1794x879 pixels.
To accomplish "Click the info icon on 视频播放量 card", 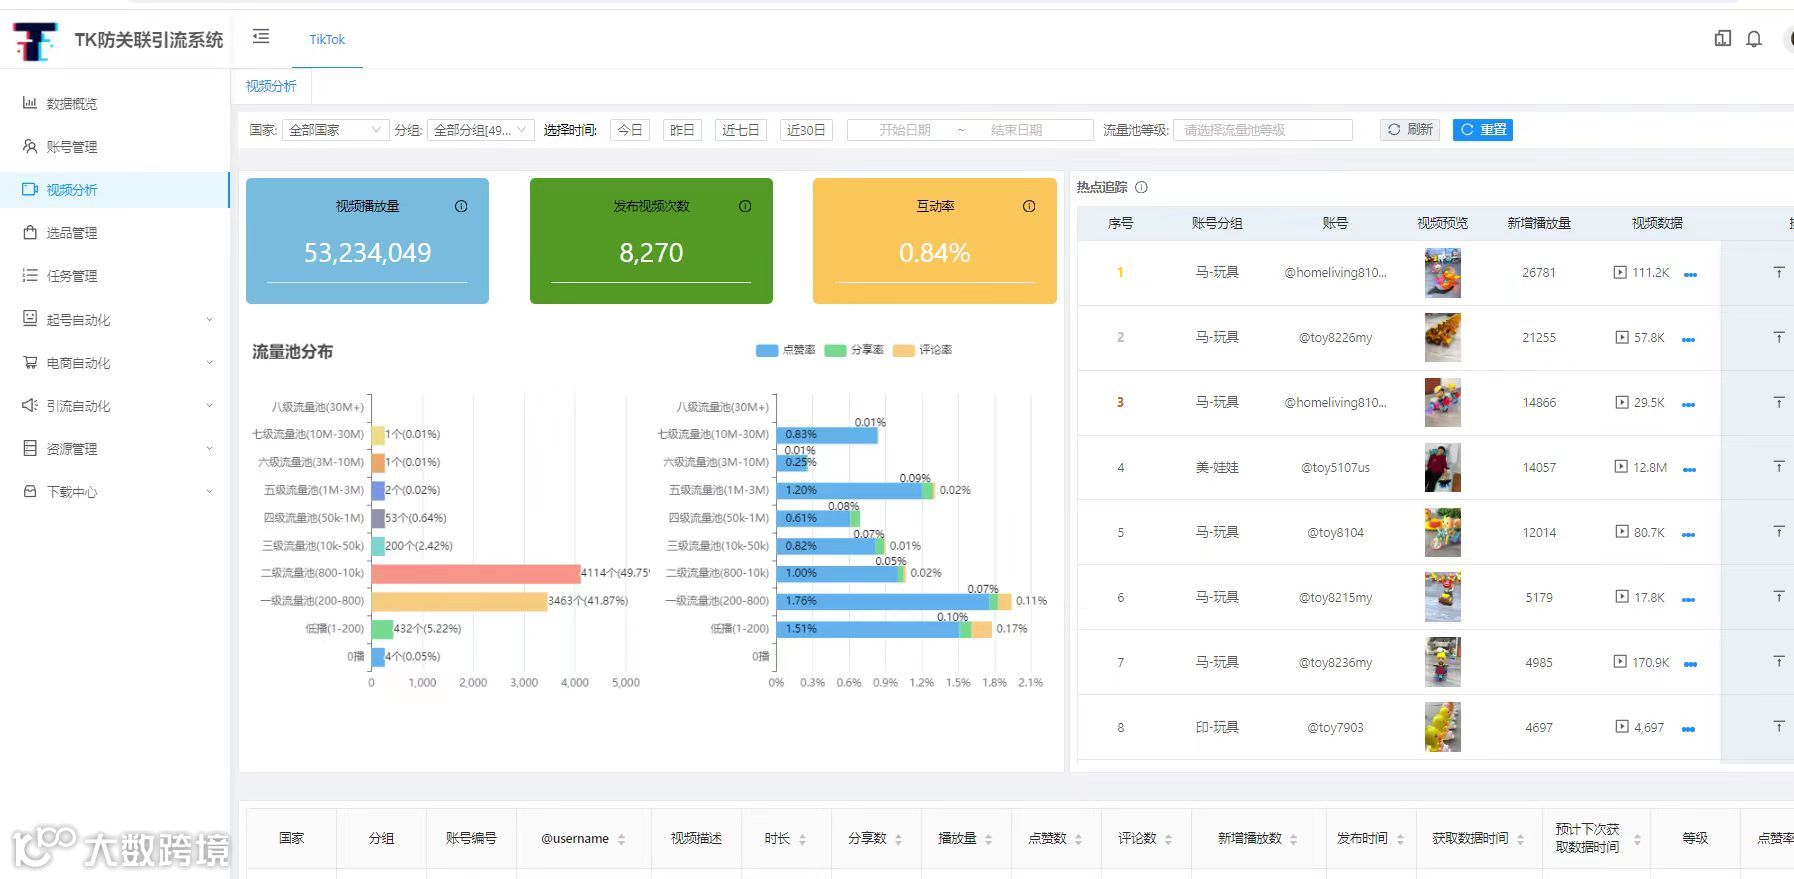I will 461,206.
